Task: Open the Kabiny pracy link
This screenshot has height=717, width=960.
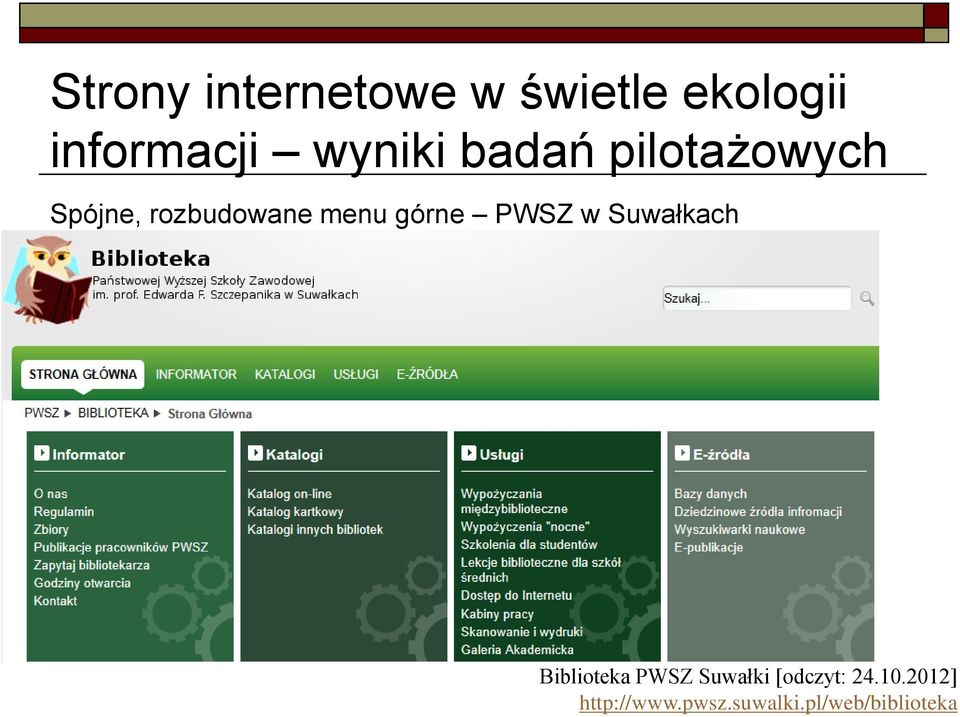Action: click(x=497, y=614)
